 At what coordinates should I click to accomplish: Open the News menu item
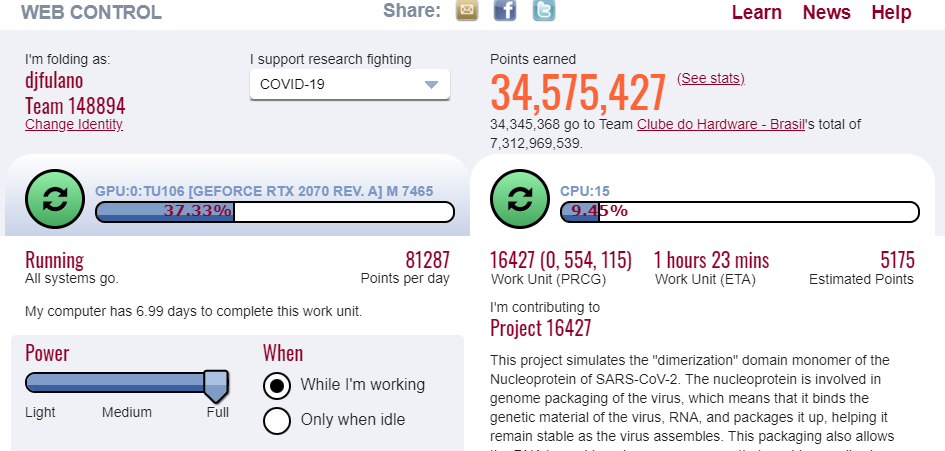pos(826,12)
